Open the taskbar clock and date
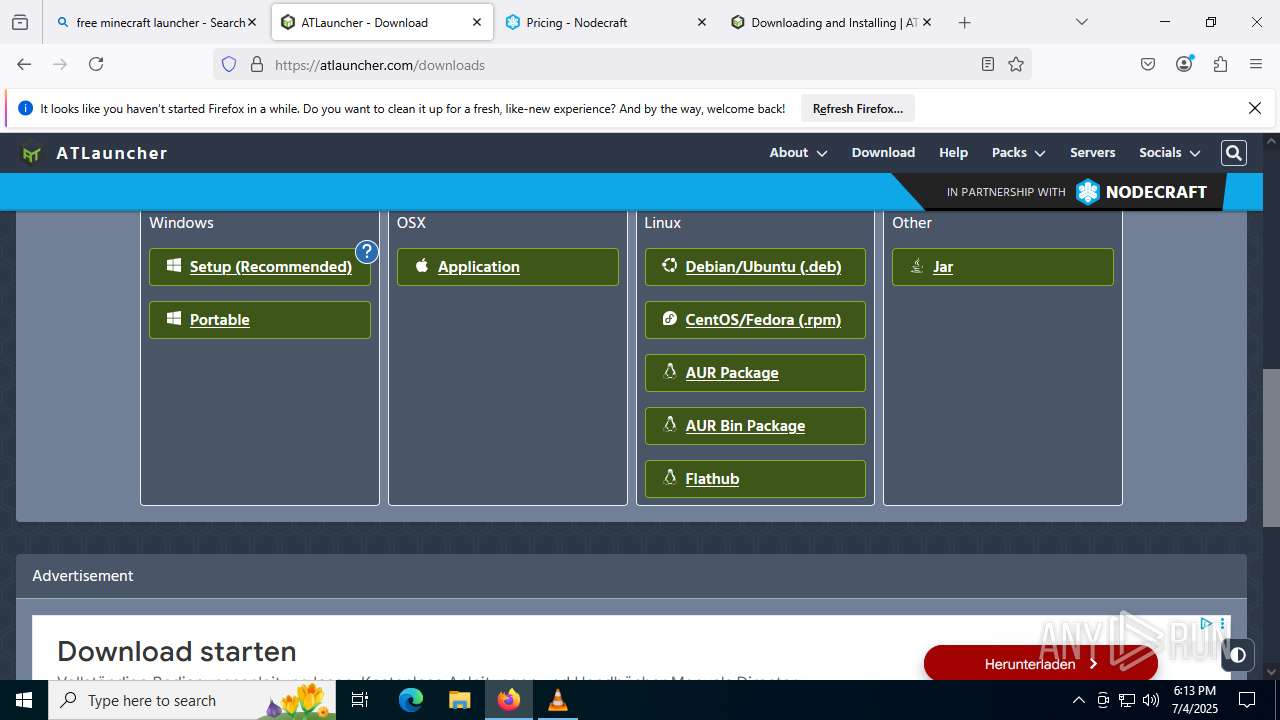1280x720 pixels. [1195, 700]
